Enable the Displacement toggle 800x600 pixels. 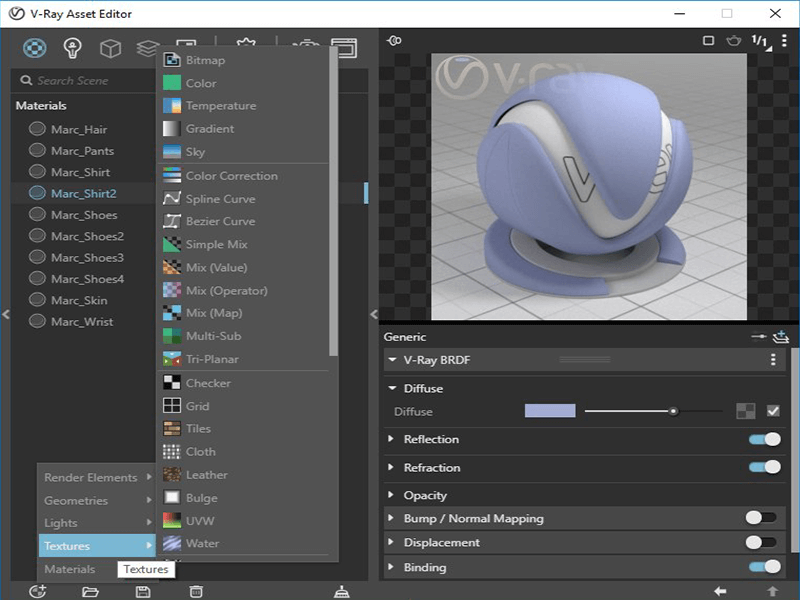(x=761, y=542)
